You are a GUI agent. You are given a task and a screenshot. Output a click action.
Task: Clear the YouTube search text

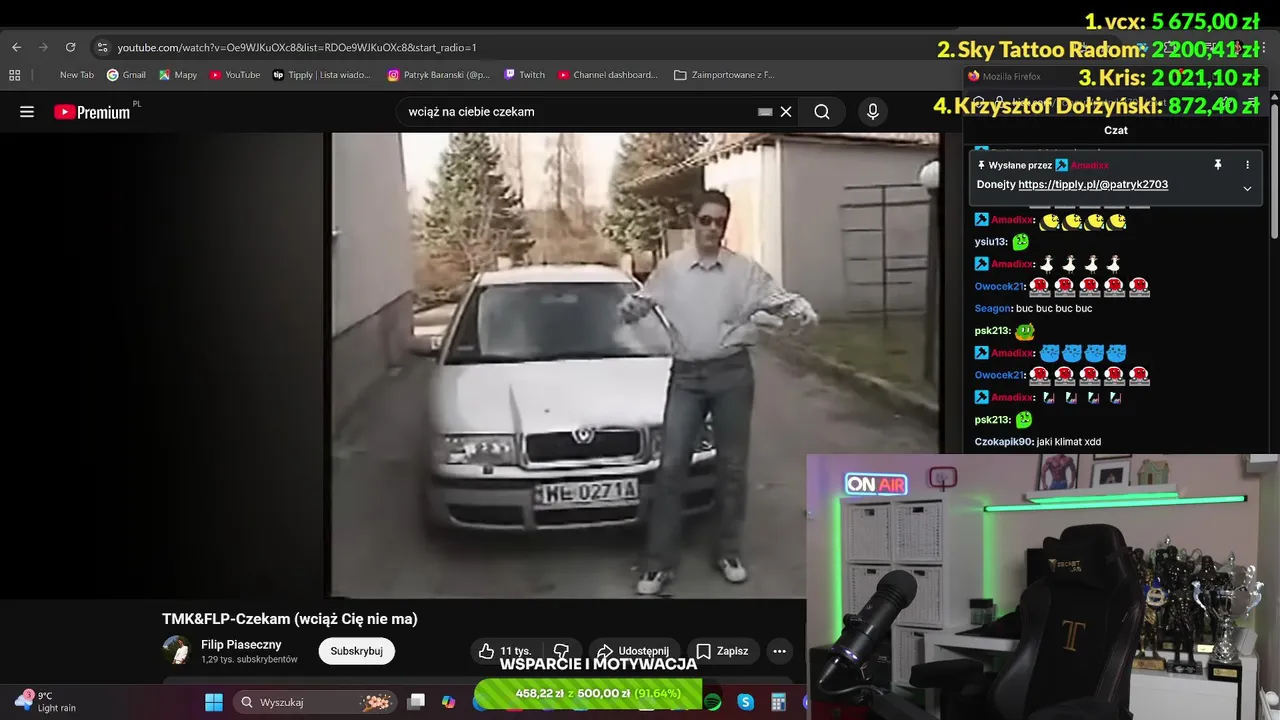click(786, 112)
